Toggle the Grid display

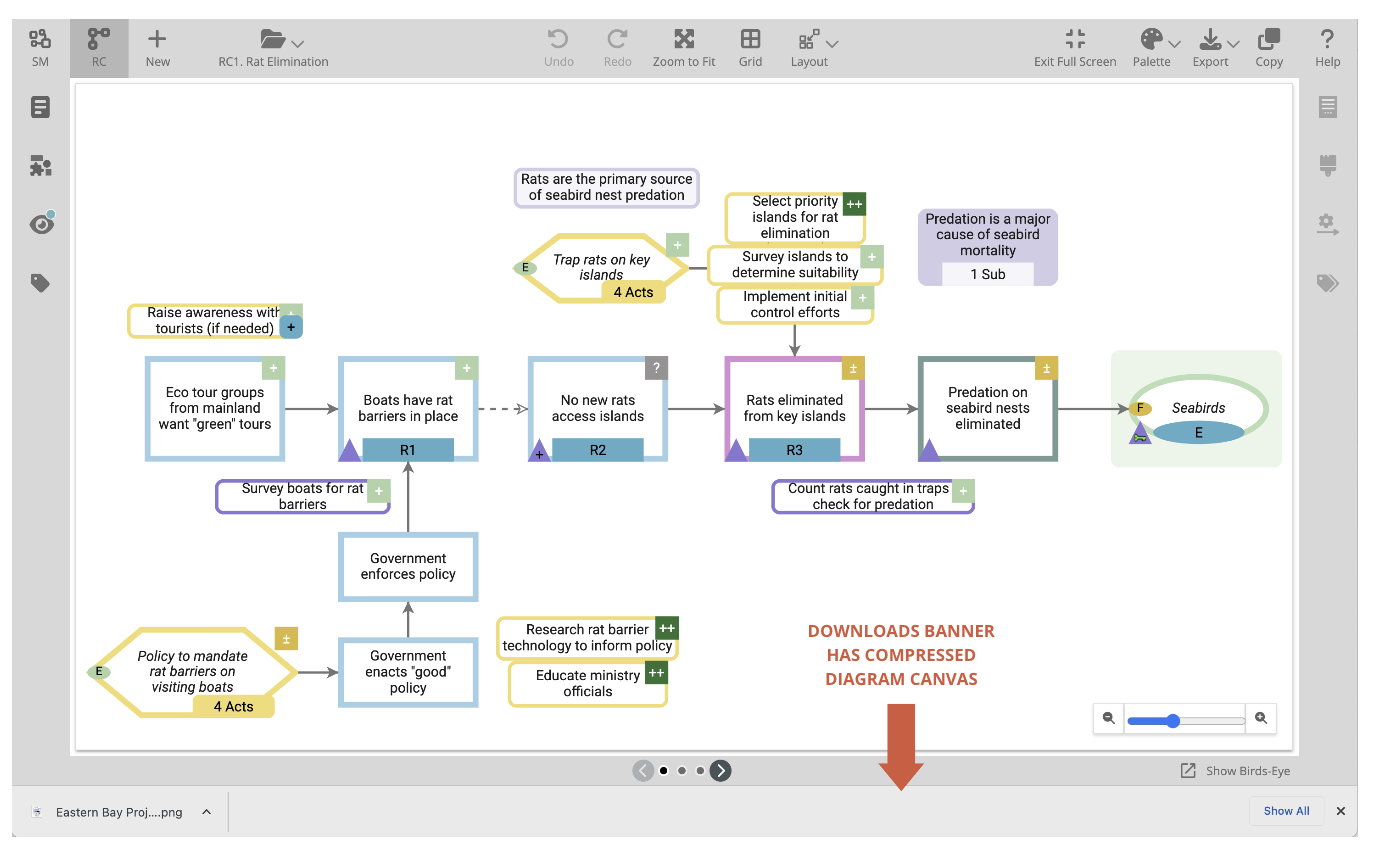click(x=750, y=40)
